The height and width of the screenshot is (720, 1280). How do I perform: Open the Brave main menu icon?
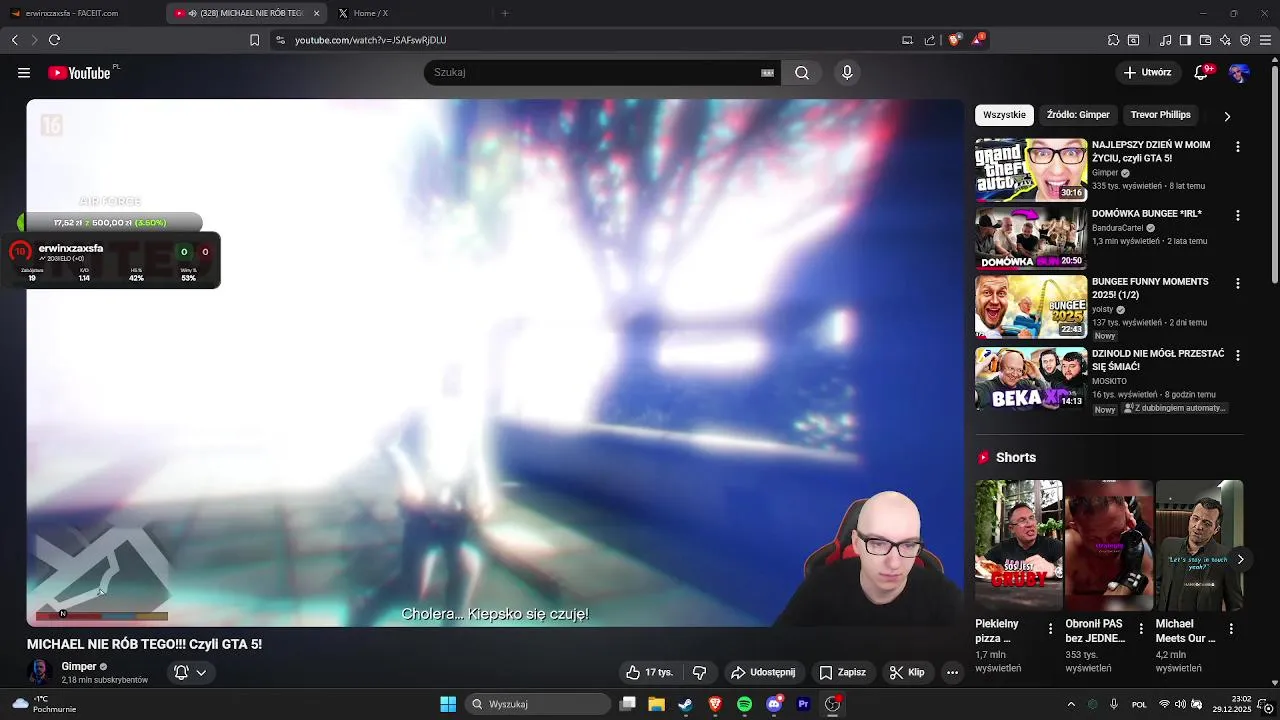pos(1265,40)
